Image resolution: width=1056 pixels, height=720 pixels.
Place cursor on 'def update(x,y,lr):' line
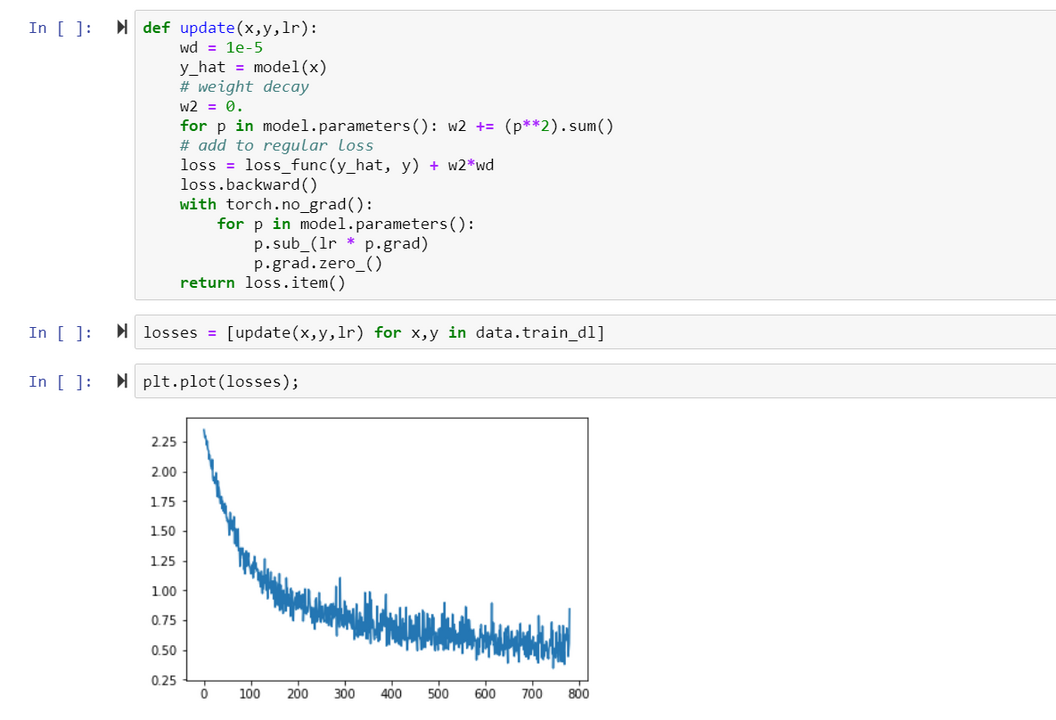(230, 28)
